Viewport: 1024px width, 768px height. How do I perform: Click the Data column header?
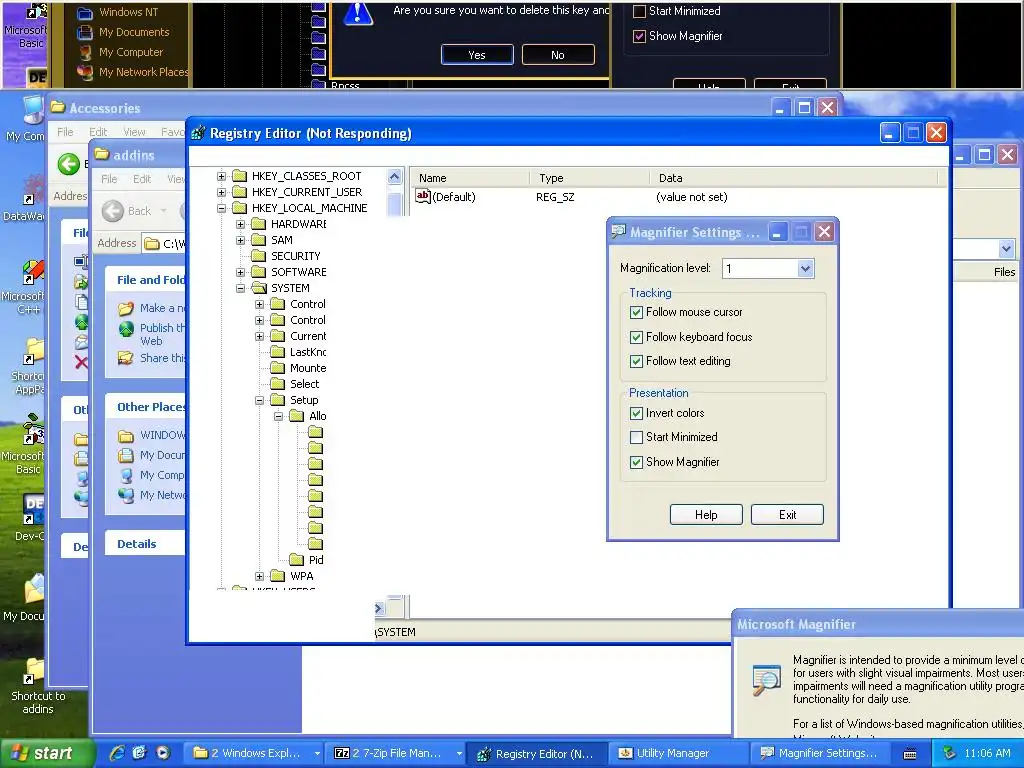793,178
